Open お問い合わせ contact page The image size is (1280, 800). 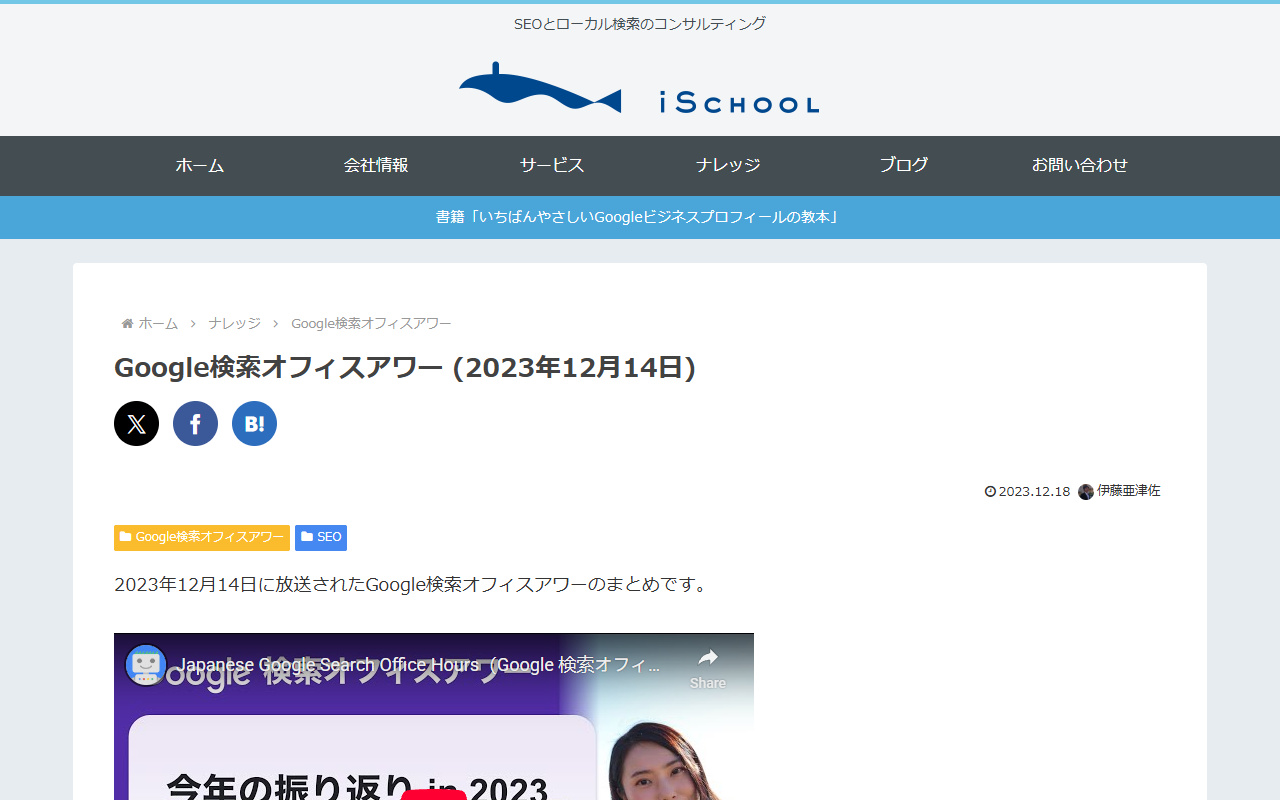pos(1080,165)
